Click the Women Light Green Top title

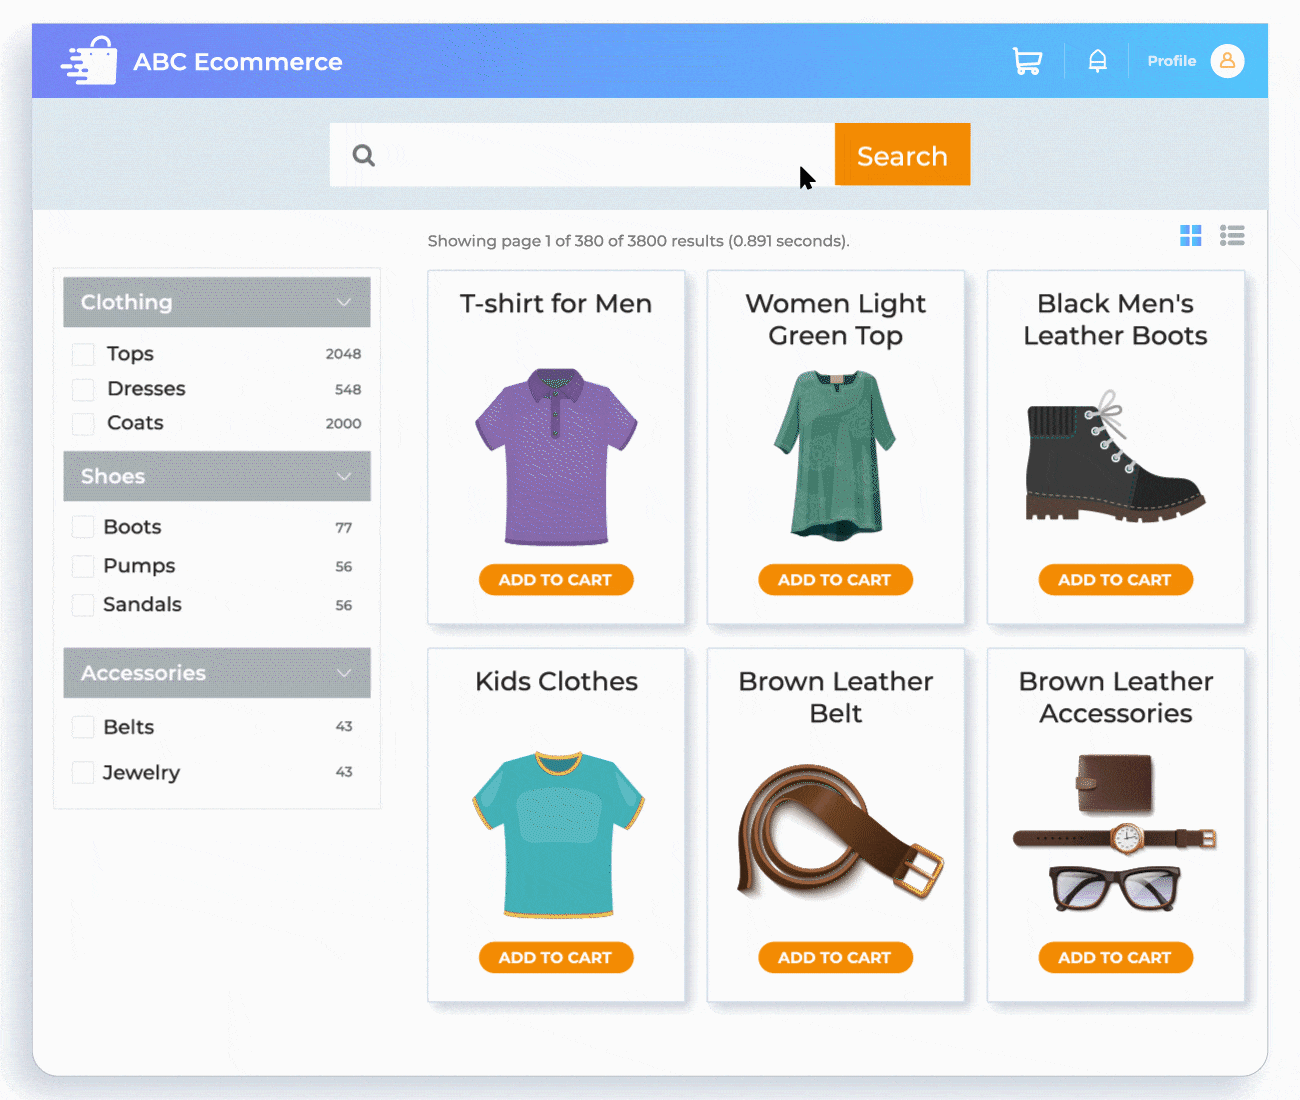pyautogui.click(x=835, y=319)
